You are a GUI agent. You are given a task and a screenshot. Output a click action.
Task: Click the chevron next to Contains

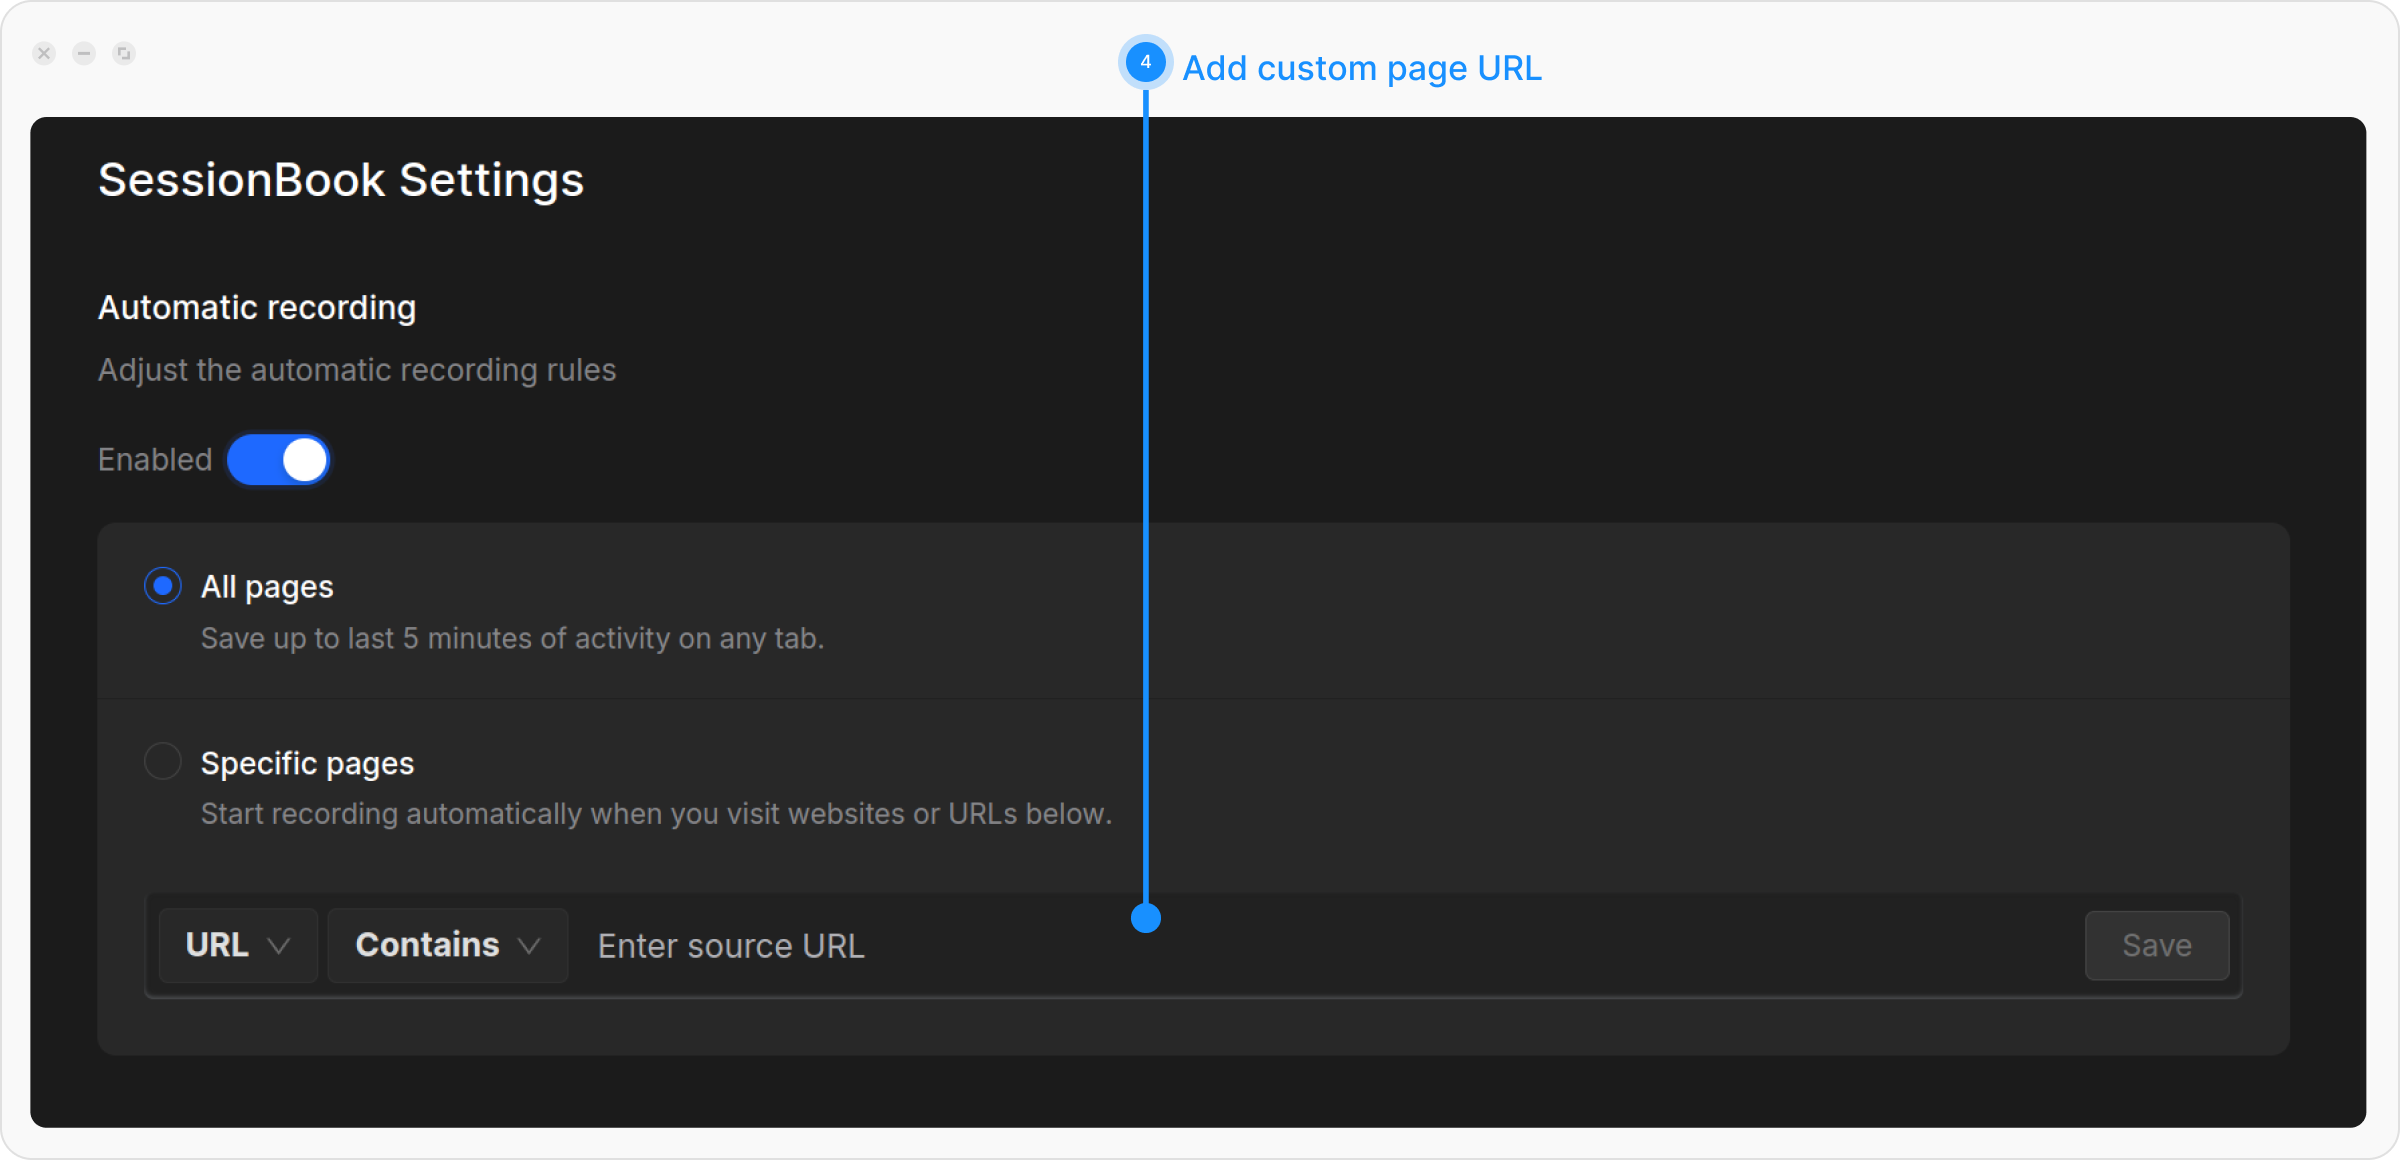click(x=529, y=946)
